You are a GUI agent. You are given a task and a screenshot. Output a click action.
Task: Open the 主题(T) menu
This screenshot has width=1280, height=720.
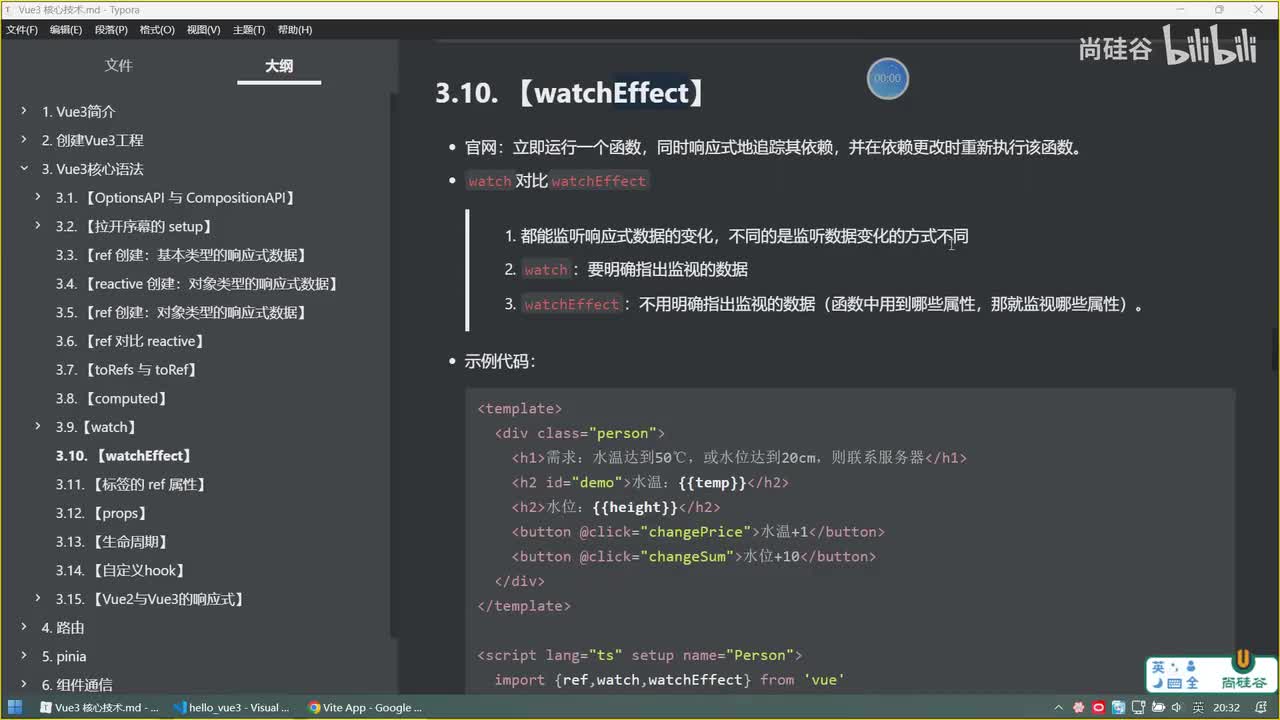(x=248, y=30)
